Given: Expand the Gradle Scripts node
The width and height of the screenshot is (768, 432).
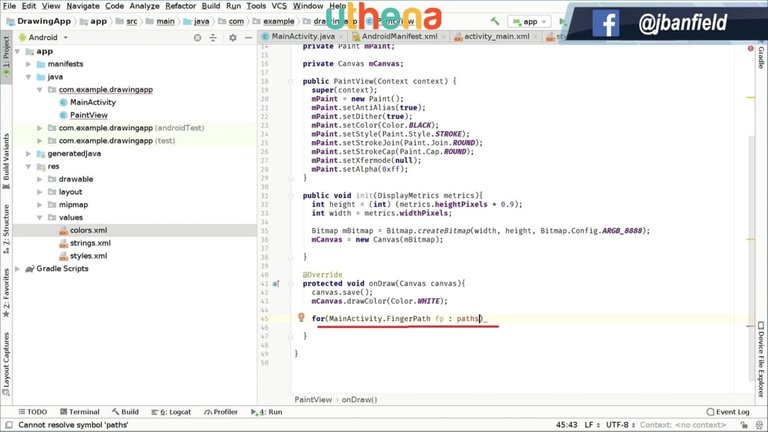Looking at the screenshot, I should [x=28, y=269].
